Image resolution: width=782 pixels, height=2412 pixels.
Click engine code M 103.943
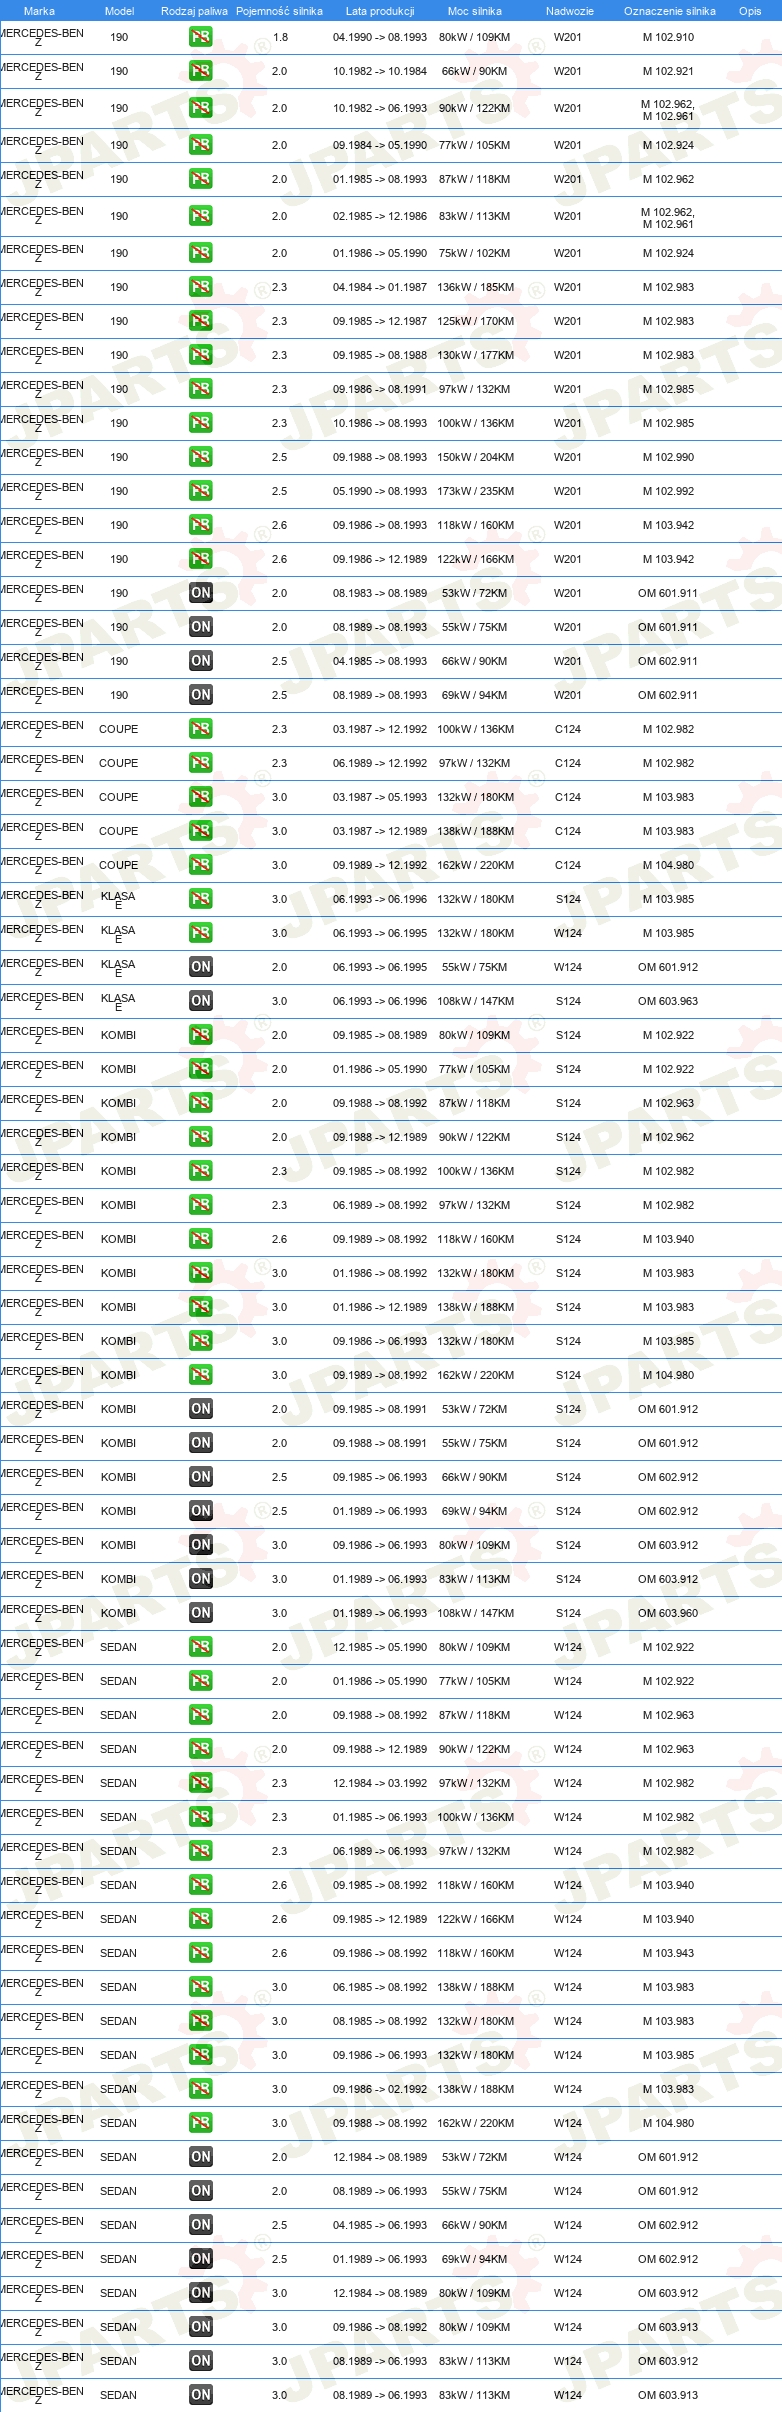pyautogui.click(x=668, y=1953)
